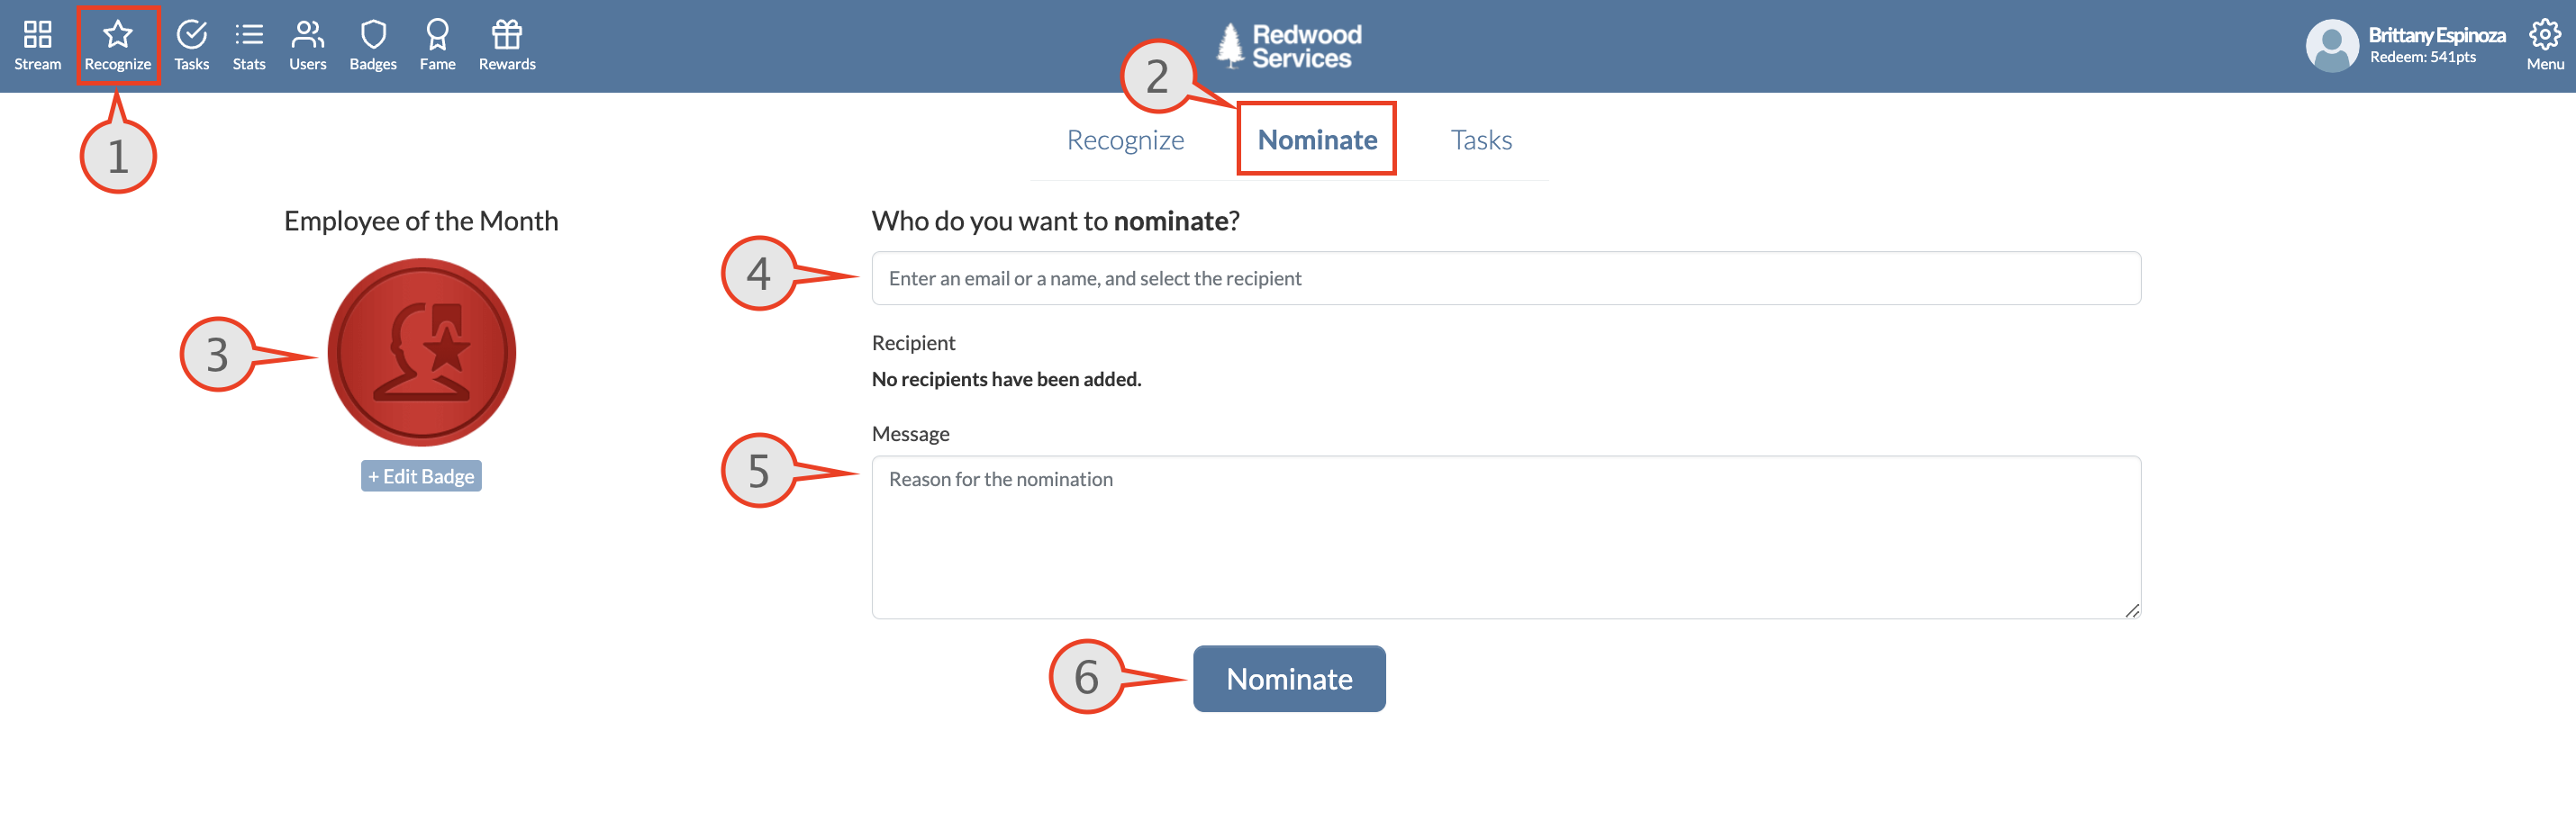Open the Users icon
The image size is (2576, 839).
point(307,35)
